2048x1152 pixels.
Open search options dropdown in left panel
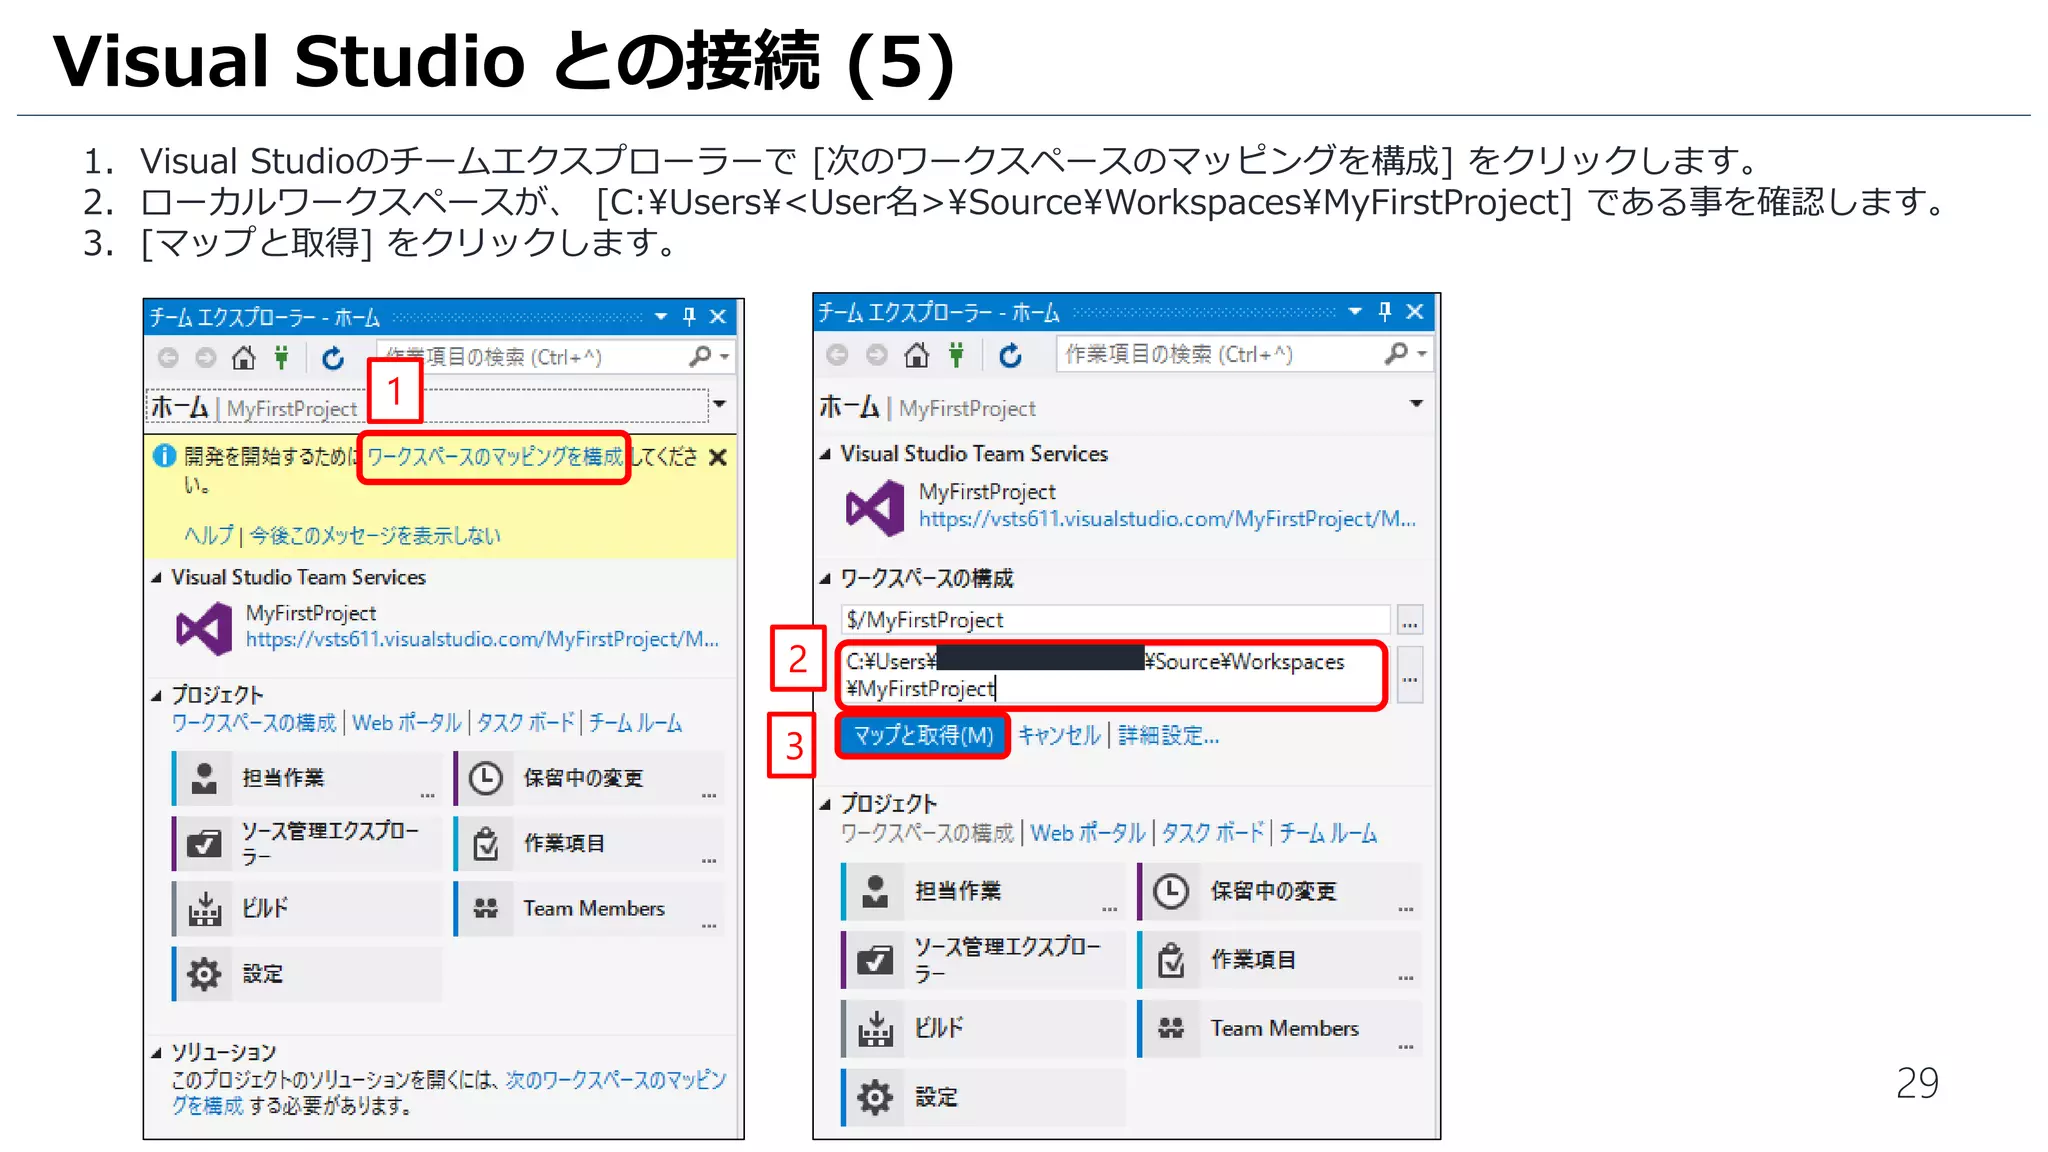[x=723, y=357]
